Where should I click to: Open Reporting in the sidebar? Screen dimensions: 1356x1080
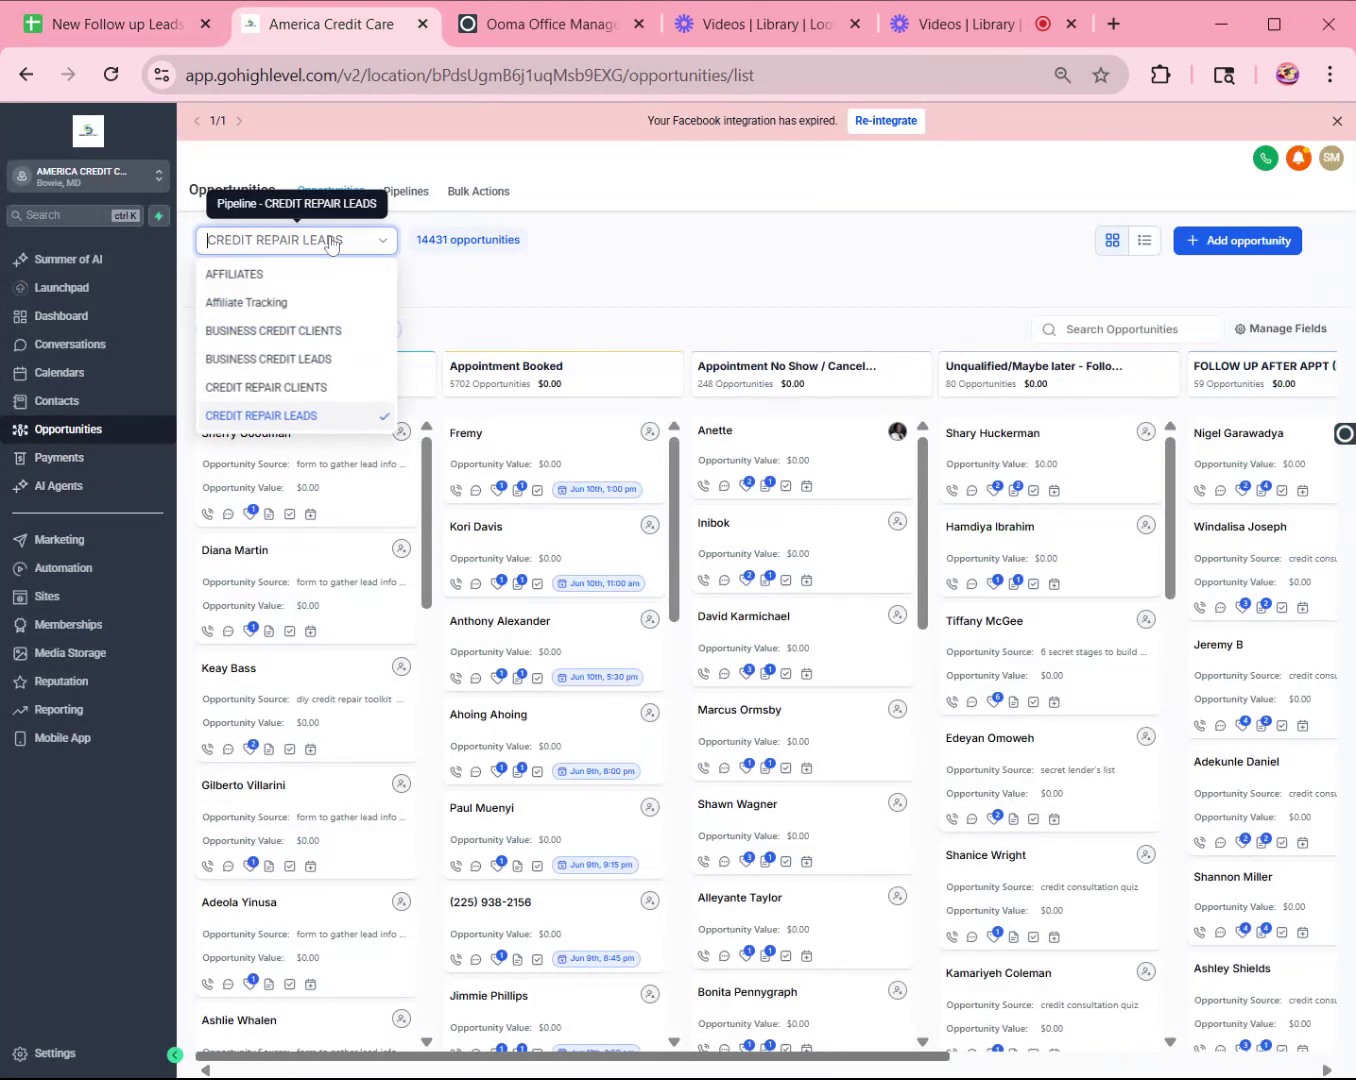(x=58, y=710)
